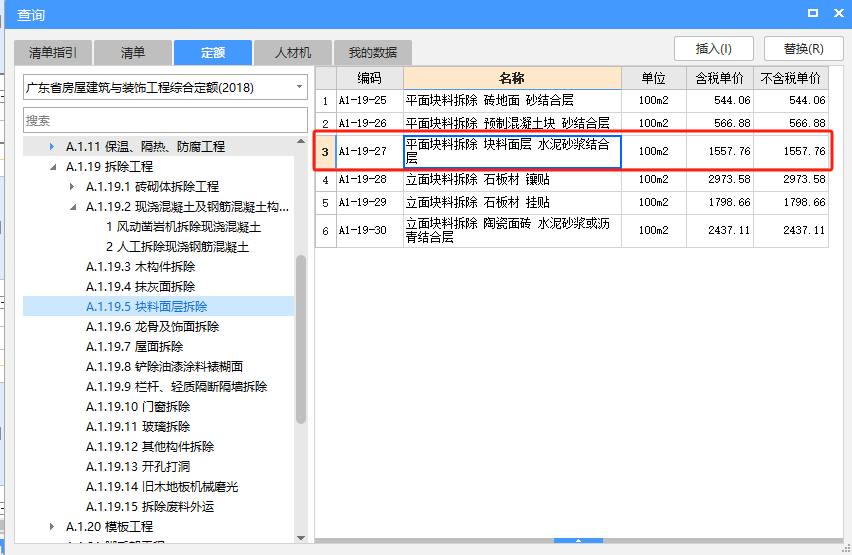
Task: Expand the A.1.20 模板工程 node arrow
Action: (x=52, y=526)
